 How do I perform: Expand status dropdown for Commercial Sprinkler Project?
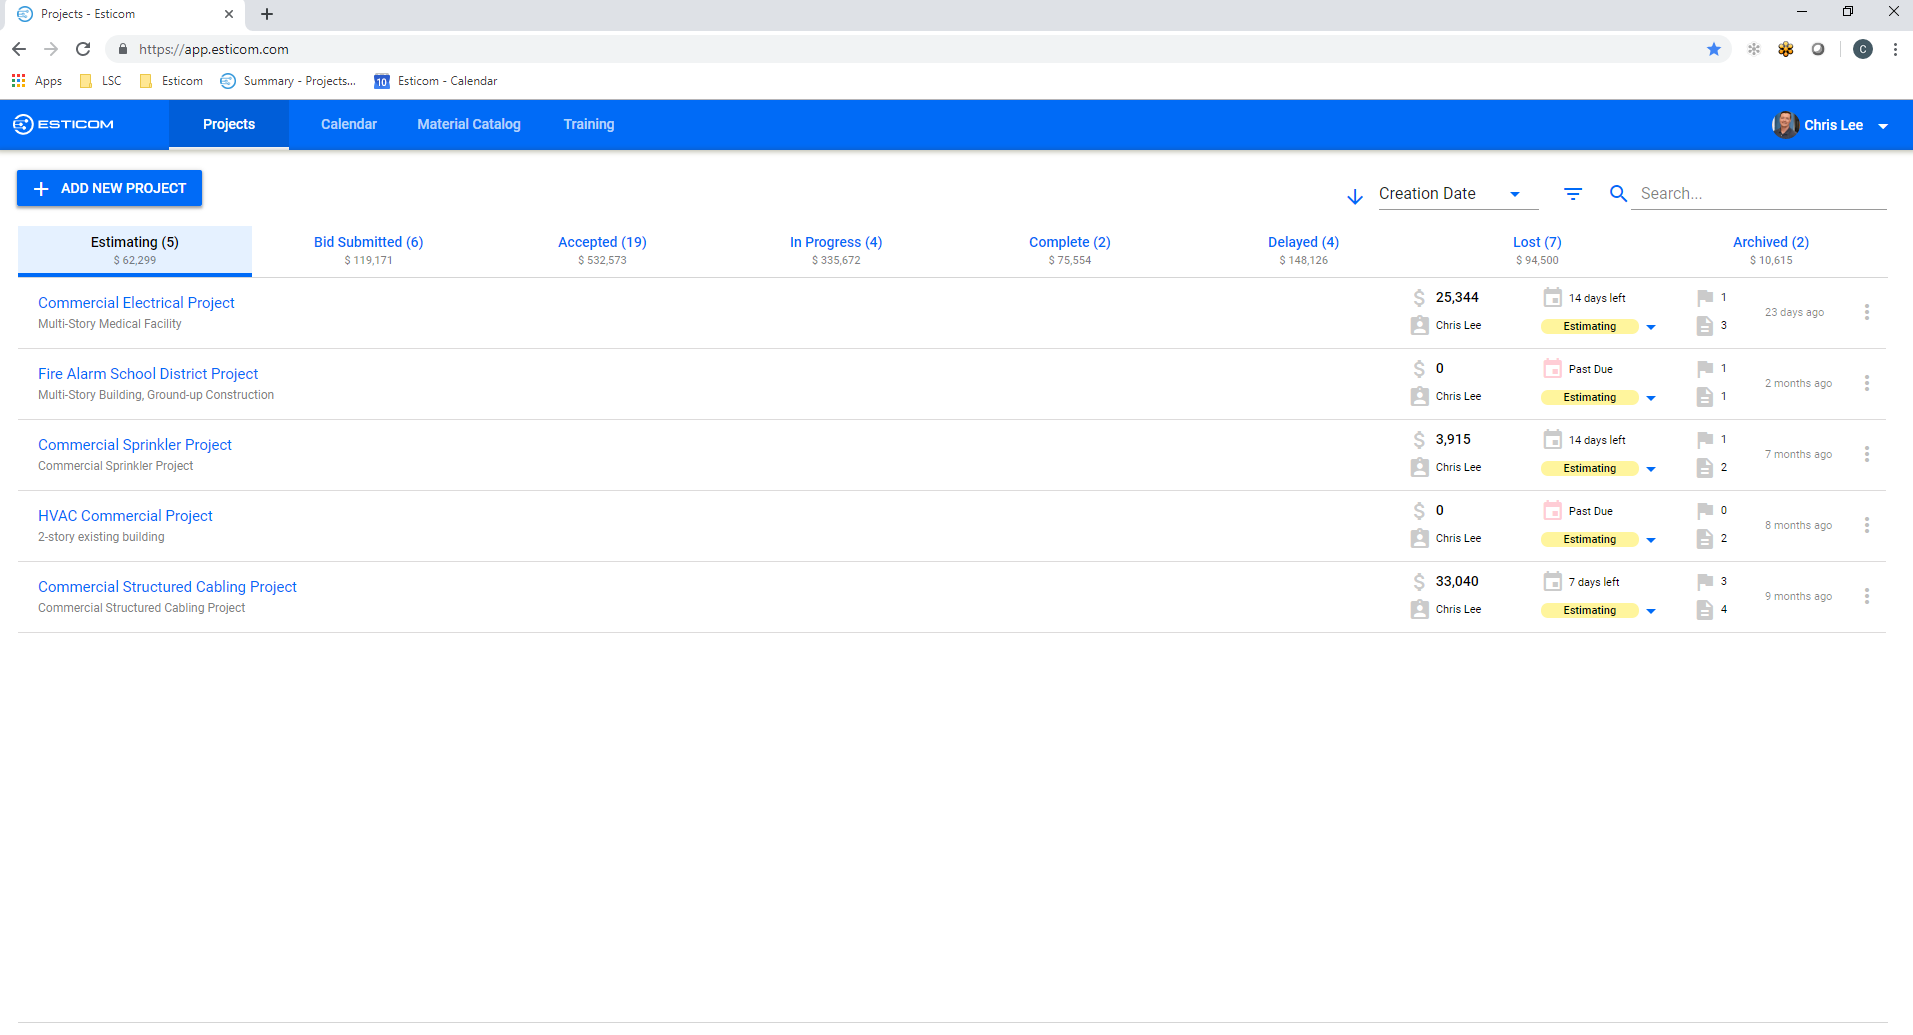point(1651,469)
